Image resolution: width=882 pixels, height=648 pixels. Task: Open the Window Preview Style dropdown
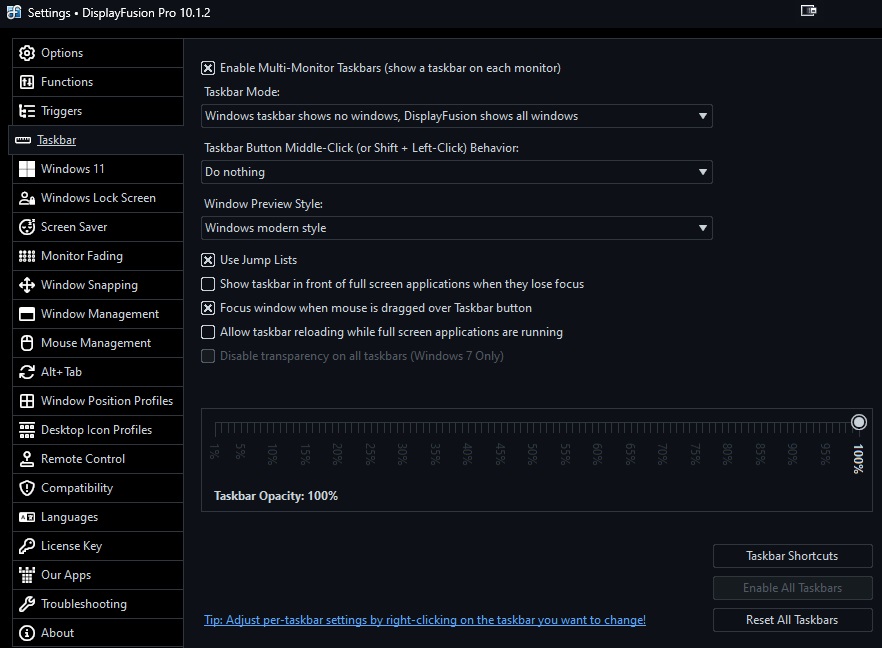[457, 228]
